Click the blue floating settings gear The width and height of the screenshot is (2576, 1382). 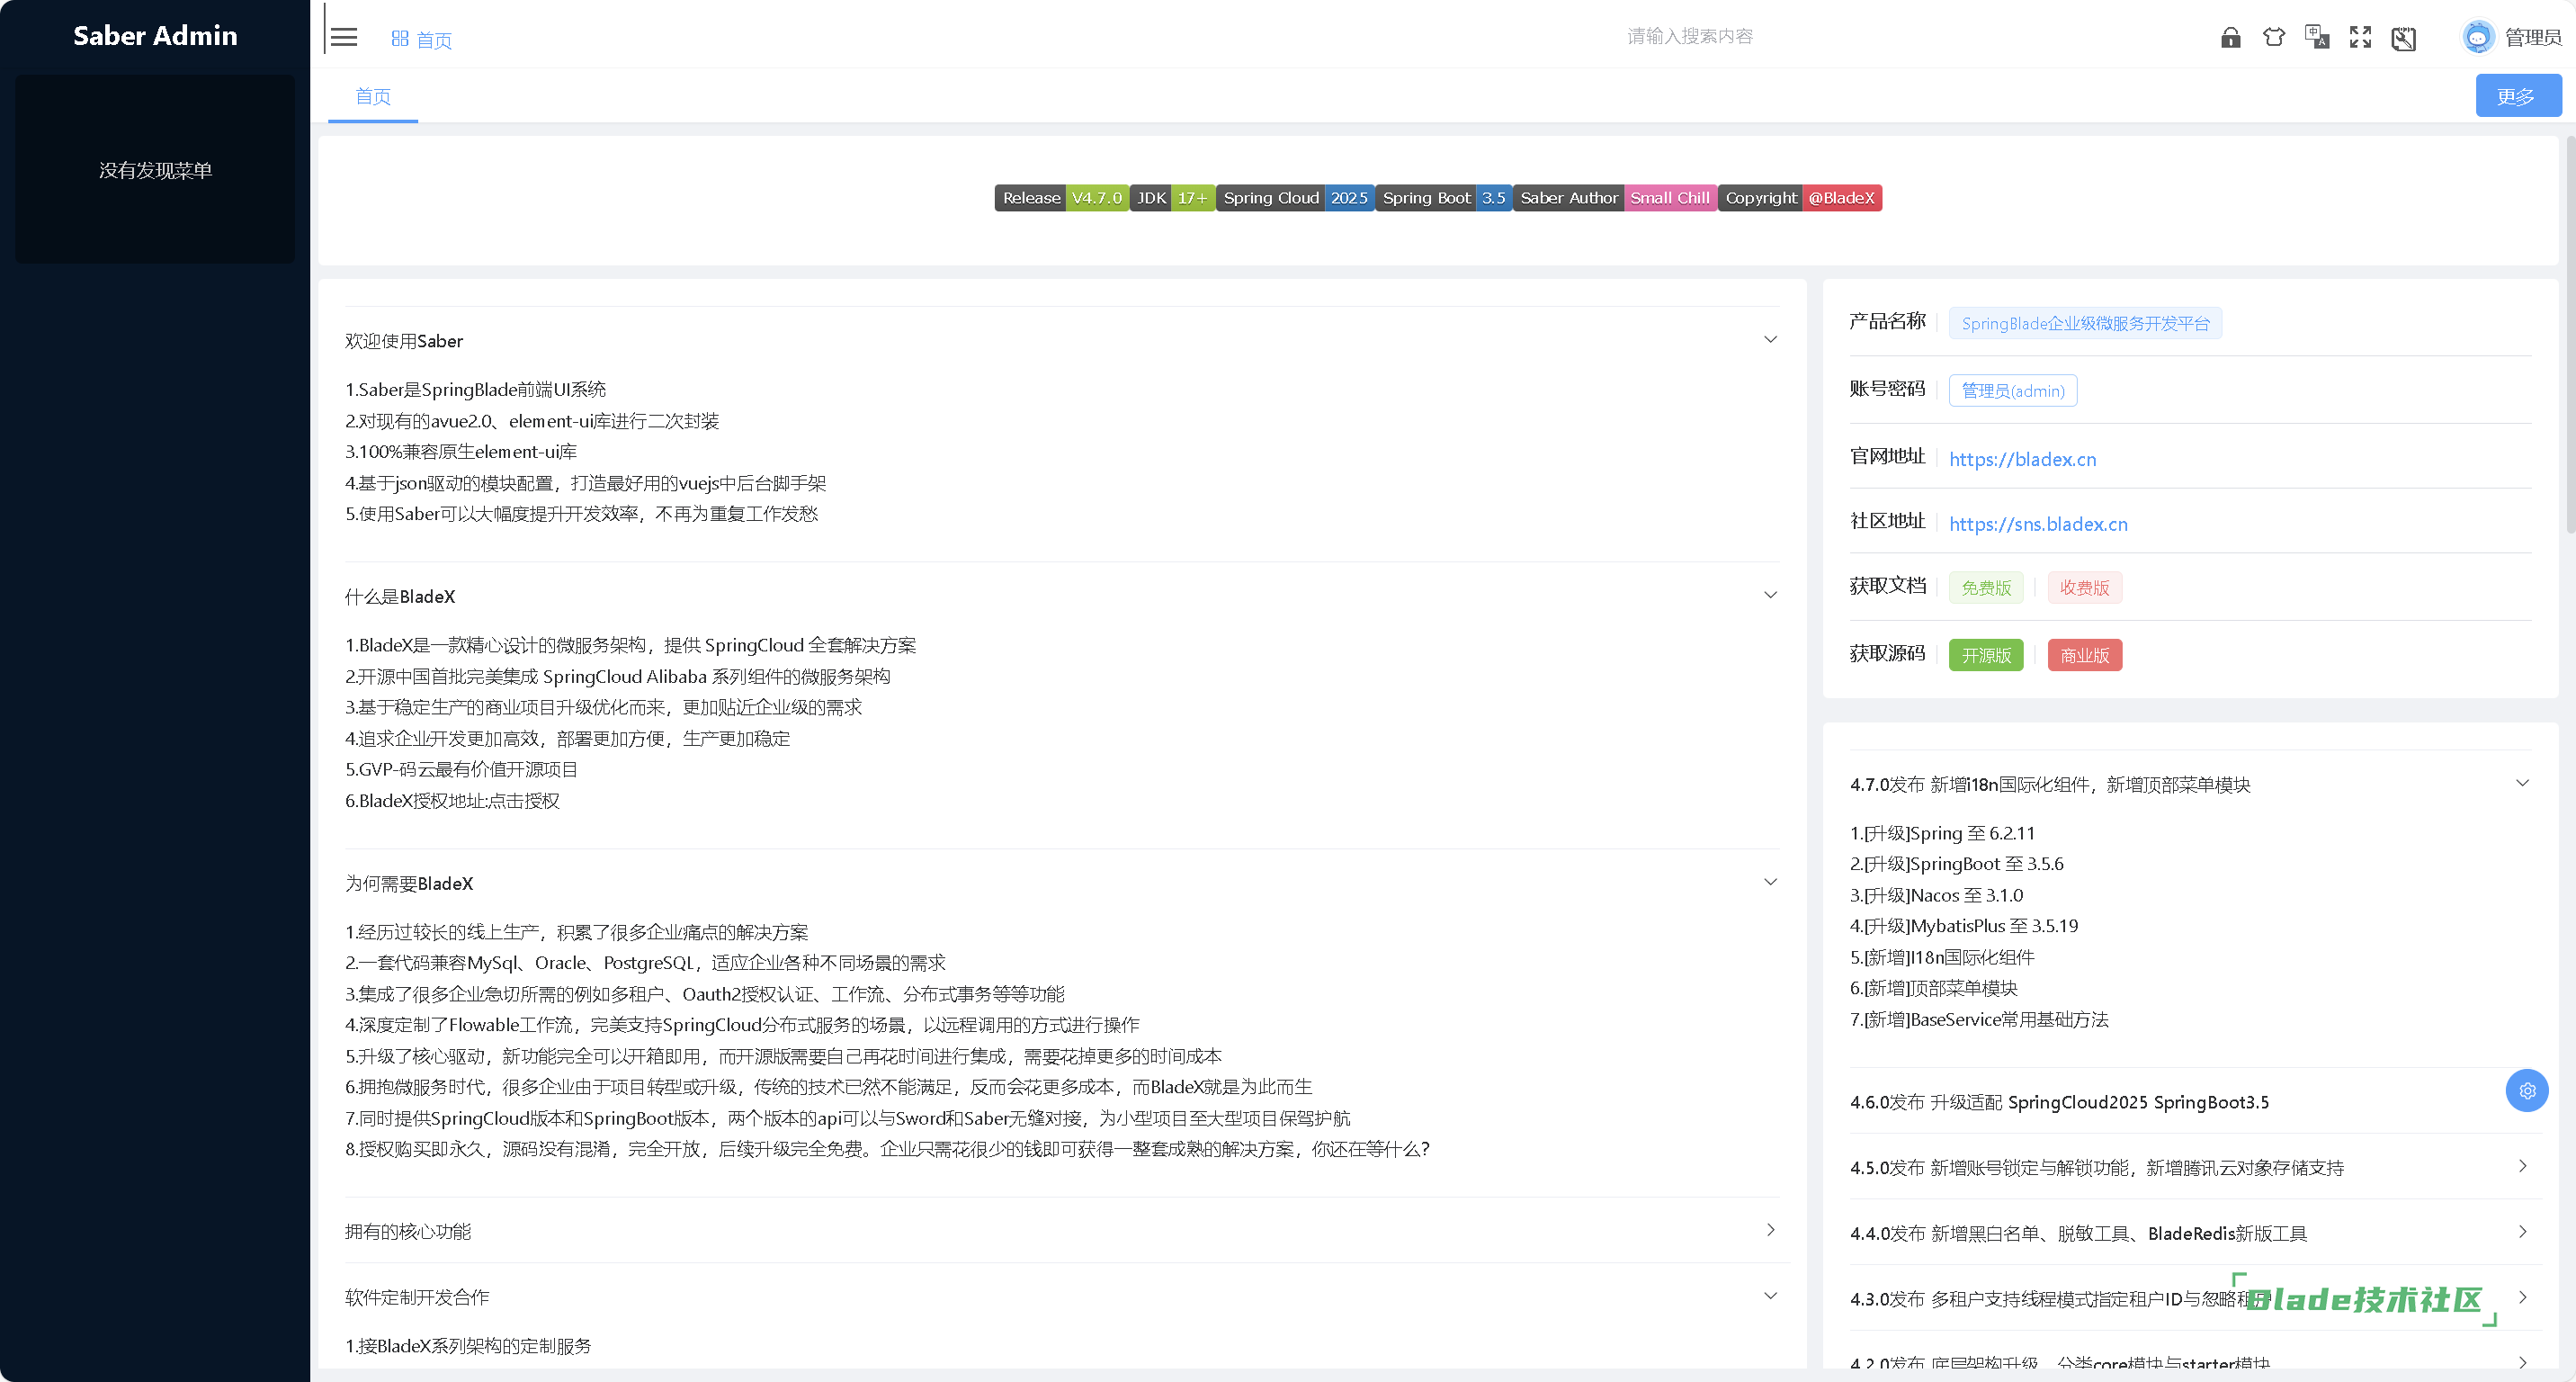coord(2526,1090)
